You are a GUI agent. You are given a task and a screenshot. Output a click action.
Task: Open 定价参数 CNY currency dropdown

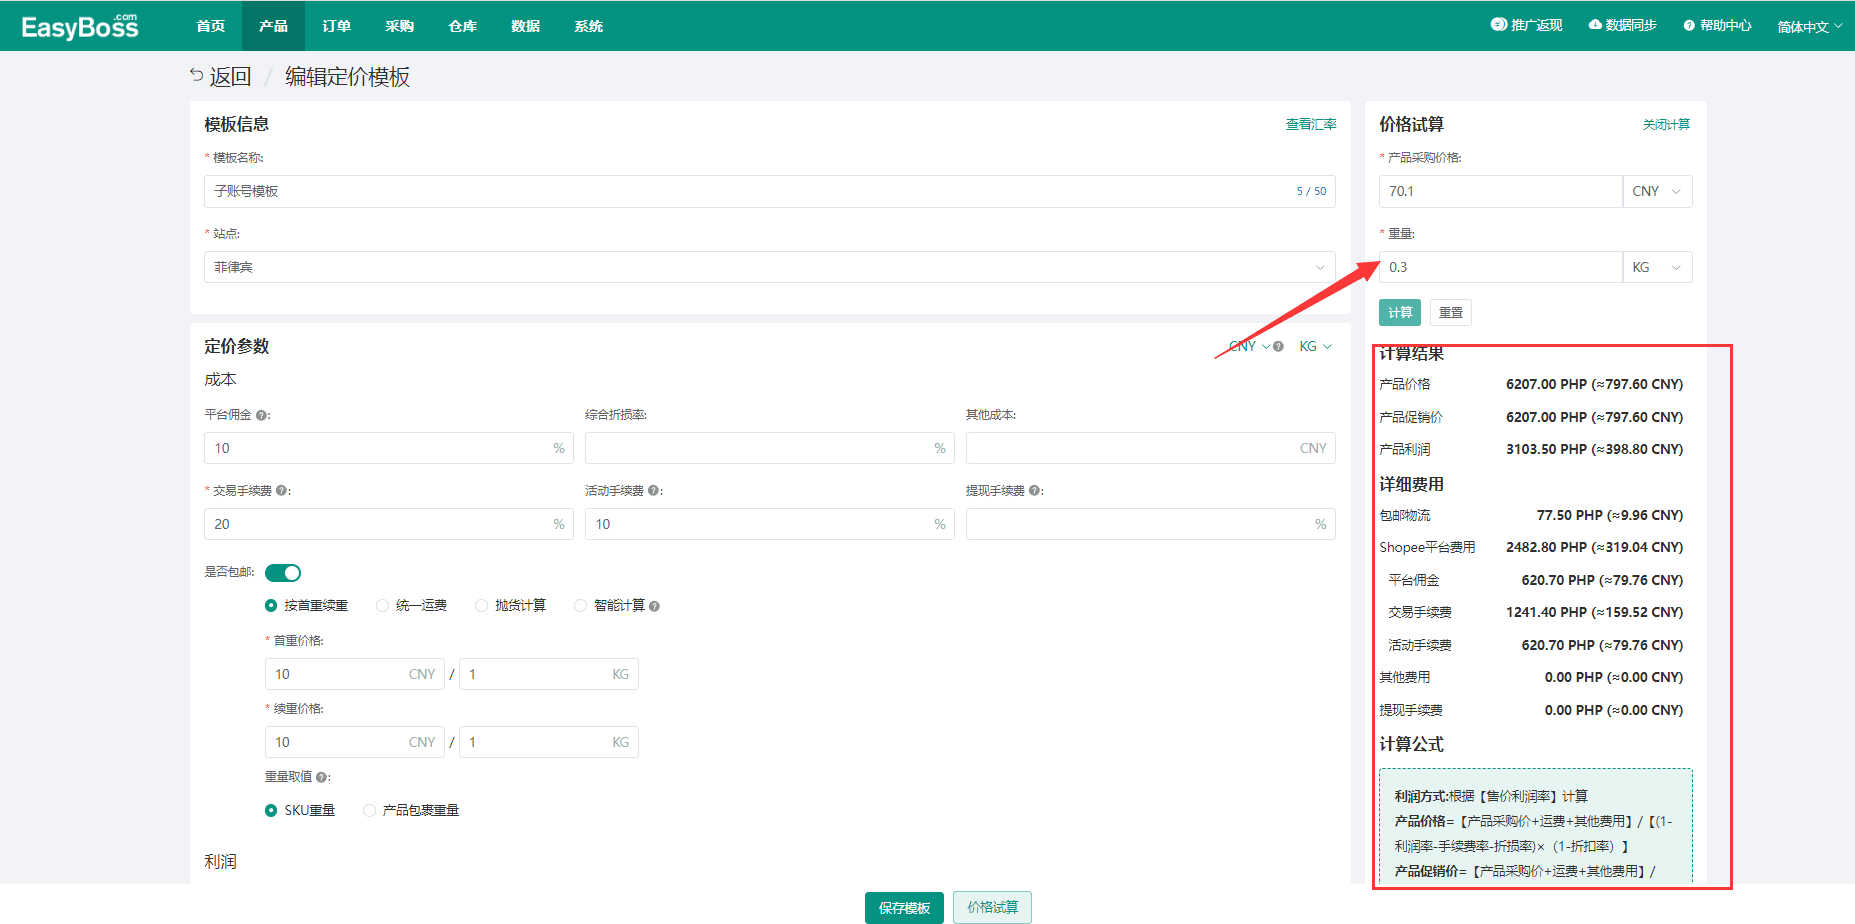(1249, 347)
